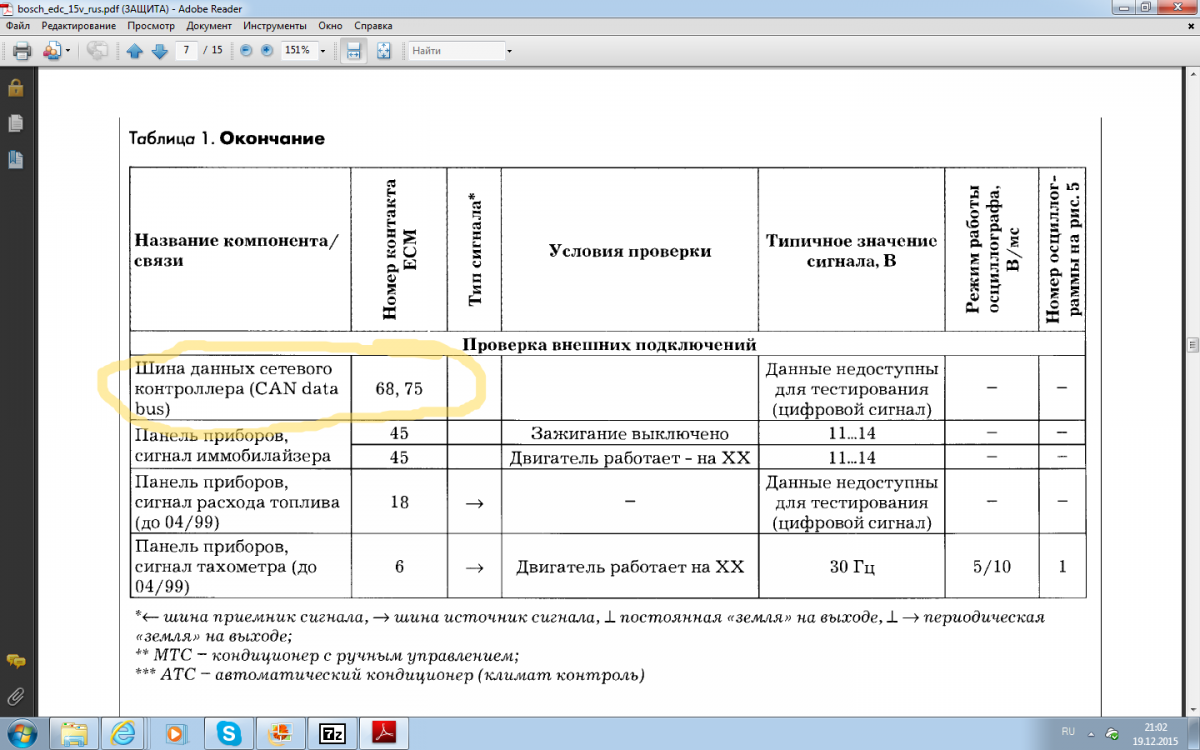
Task: Switch to Skype in the taskbar
Action: (229, 733)
